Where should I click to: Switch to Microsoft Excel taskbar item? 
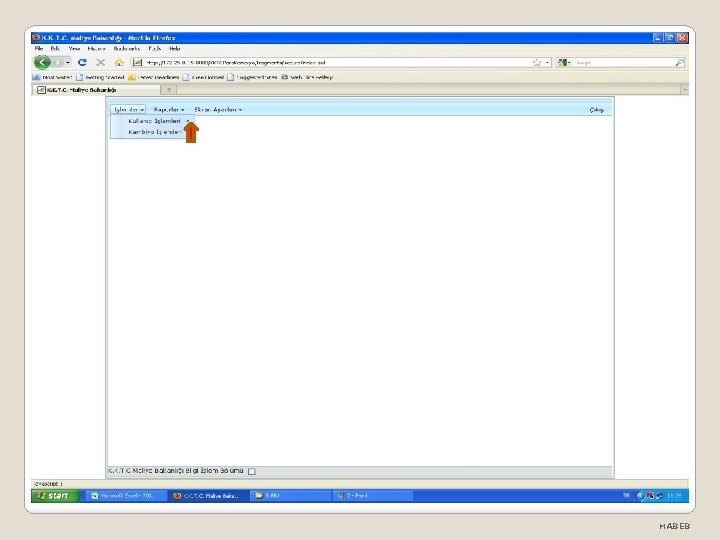click(125, 495)
